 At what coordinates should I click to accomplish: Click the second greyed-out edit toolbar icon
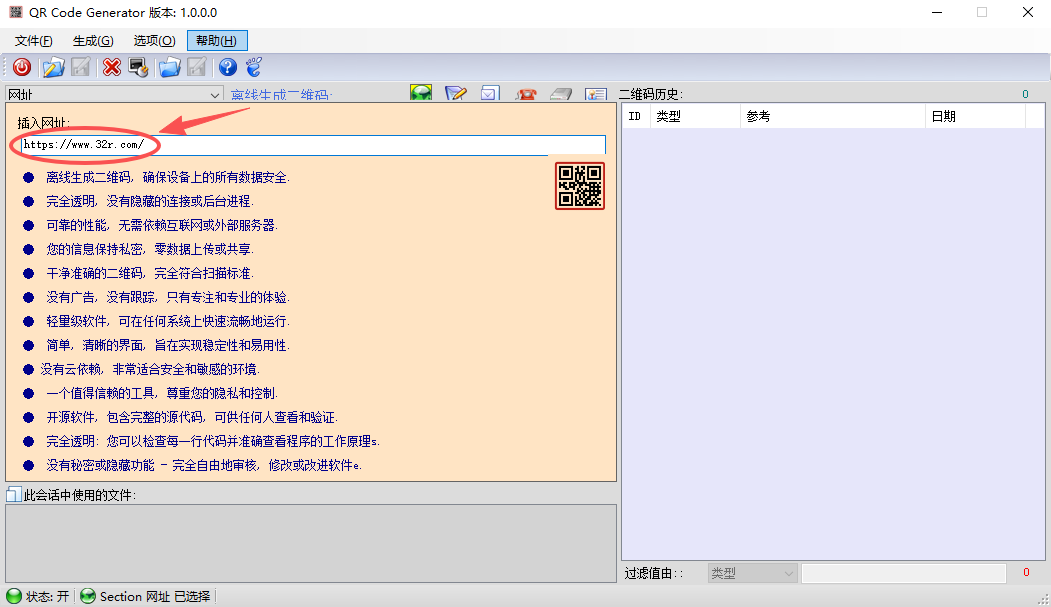tap(196, 67)
